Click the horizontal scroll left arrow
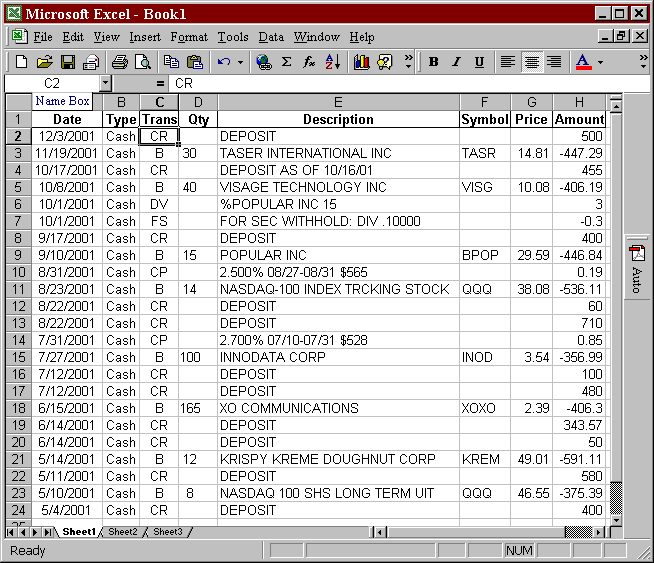 tap(380, 532)
